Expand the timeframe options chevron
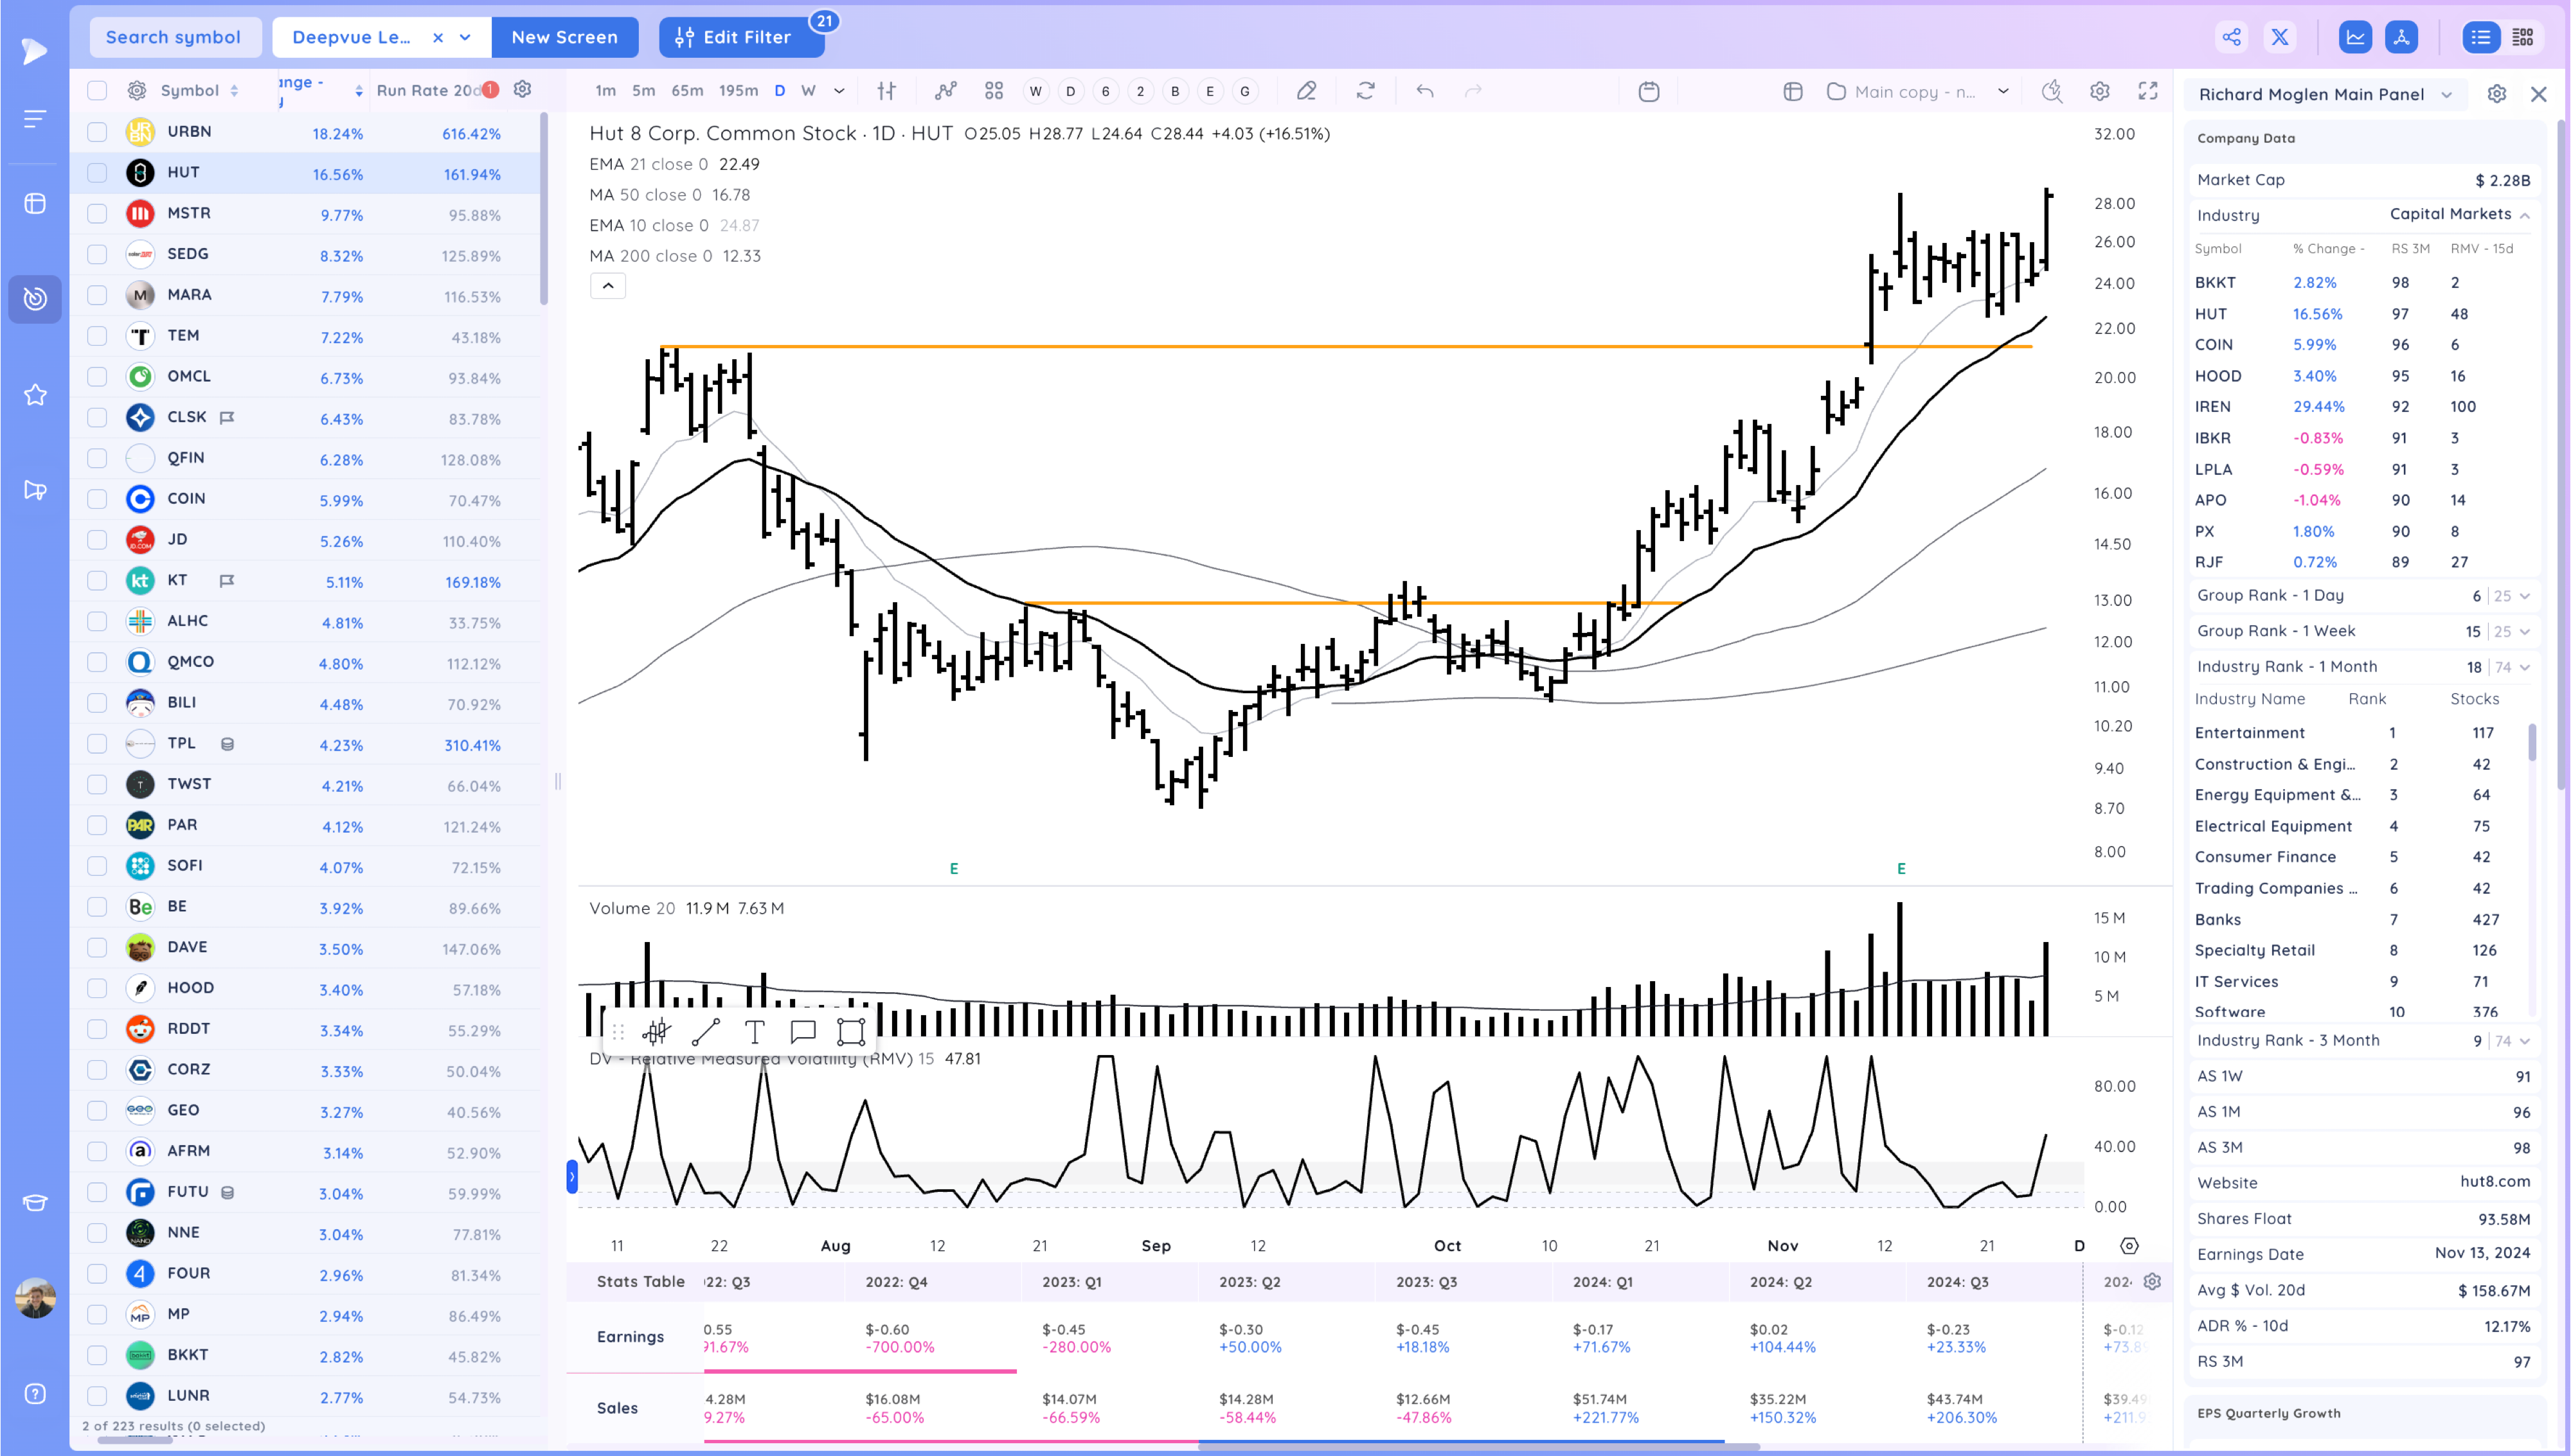 point(839,91)
